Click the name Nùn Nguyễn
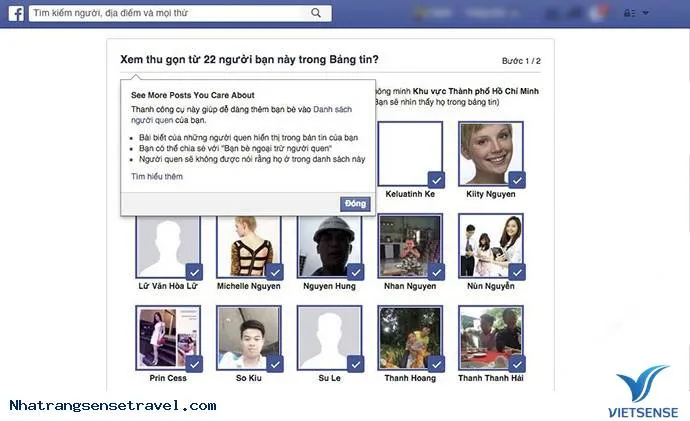The height and width of the screenshot is (421, 690). click(x=491, y=286)
